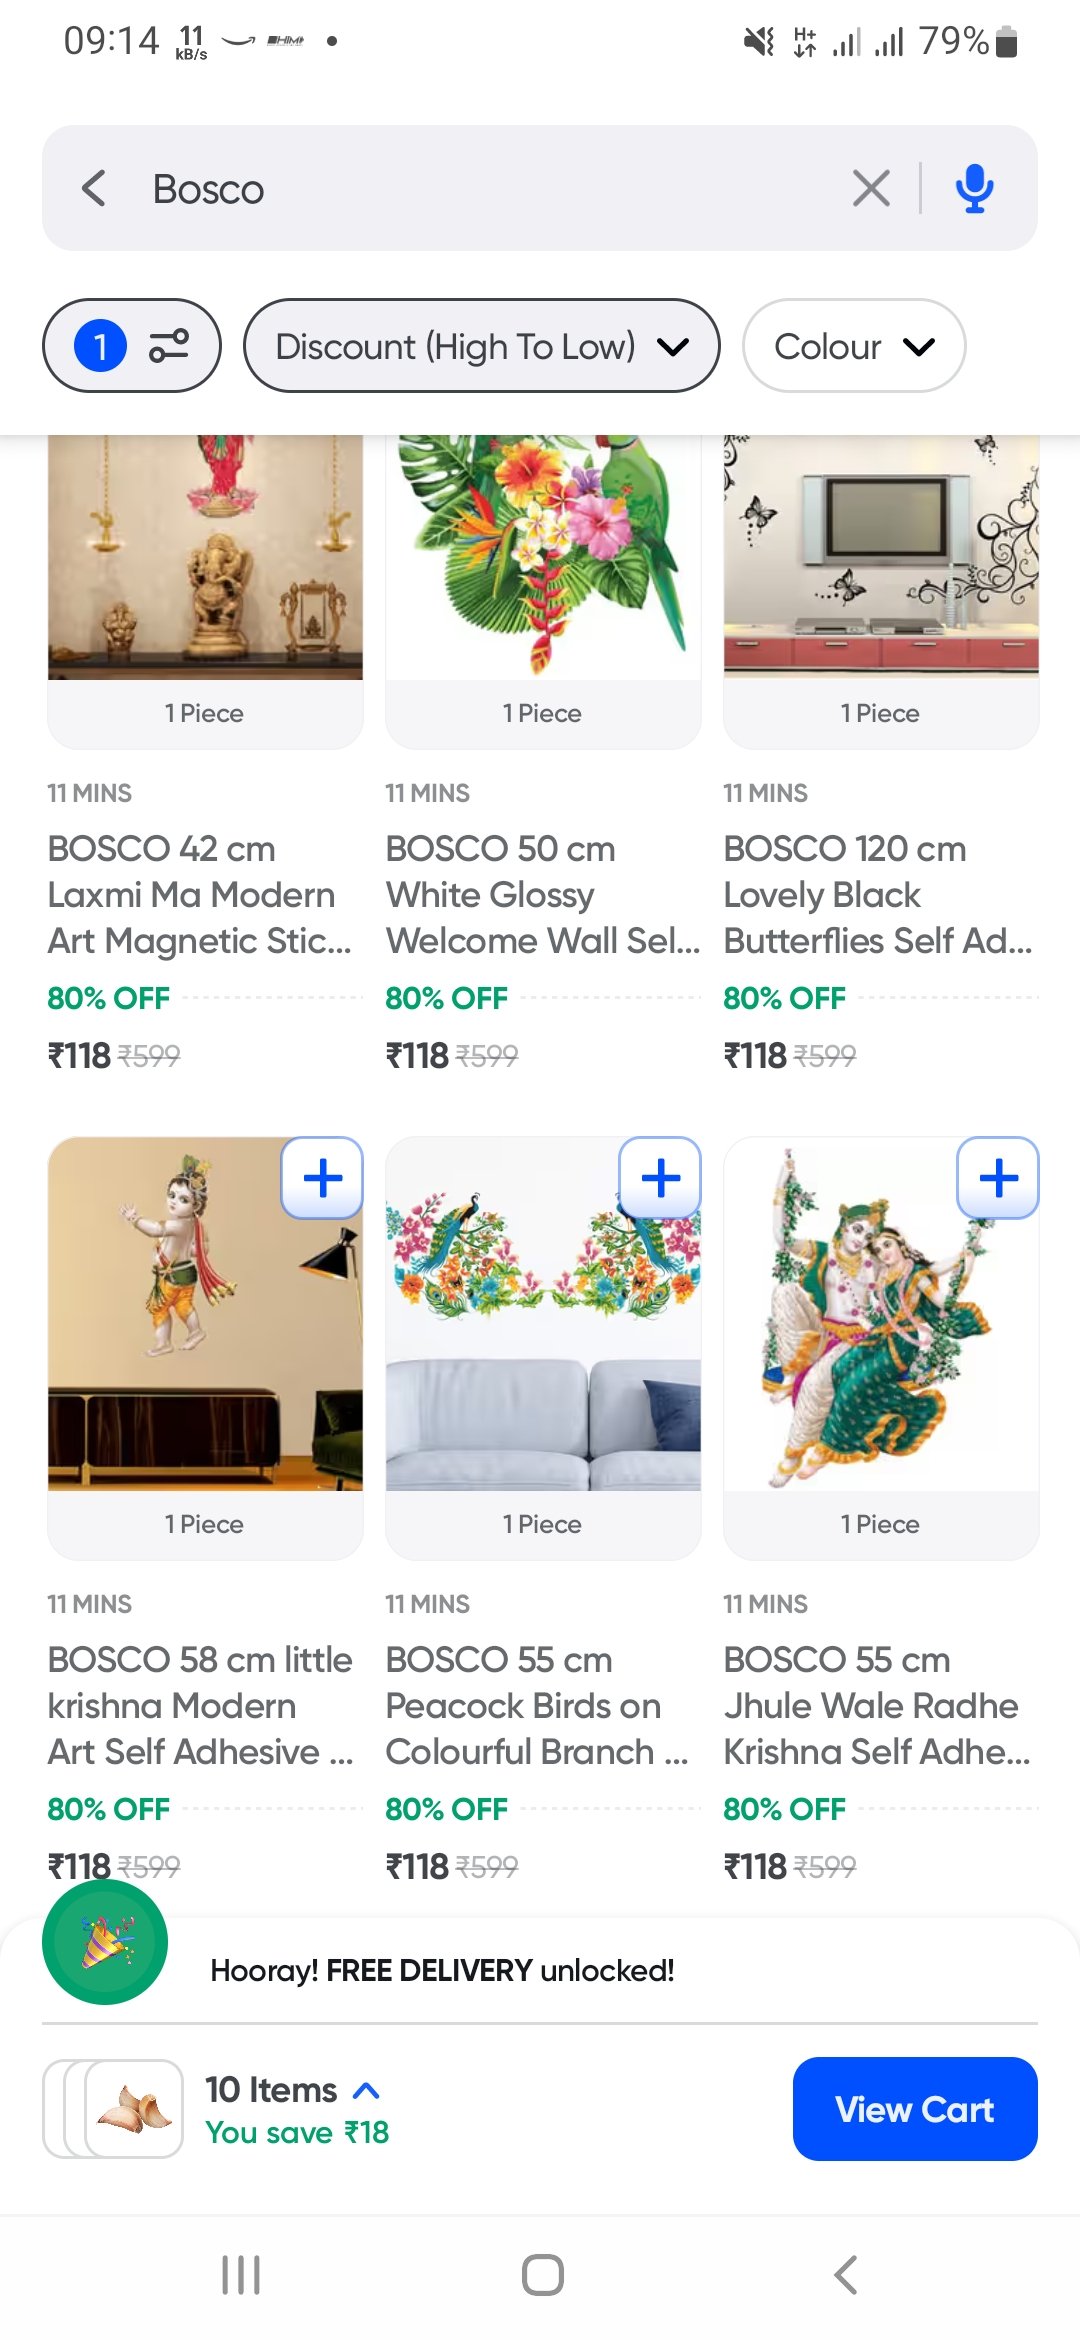This screenshot has height=2340, width=1080.
Task: Add Peacock Birds sticker with plus icon
Action: [x=660, y=1178]
